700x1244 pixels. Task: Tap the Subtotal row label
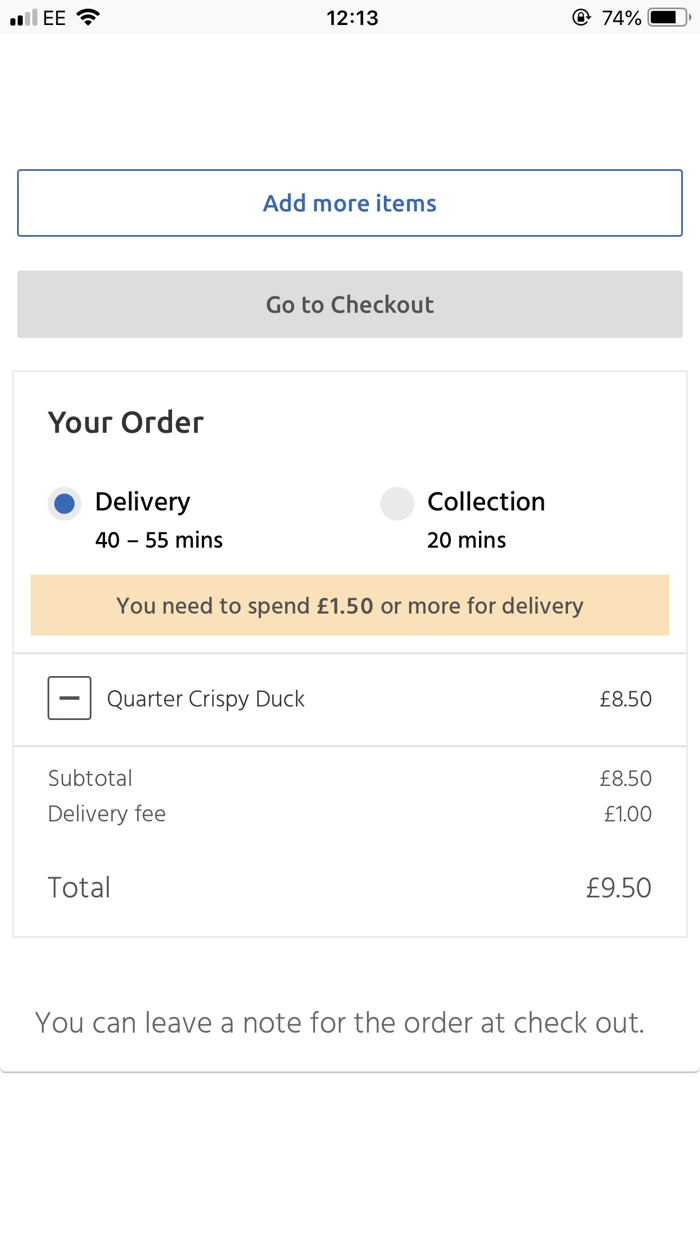tap(90, 778)
